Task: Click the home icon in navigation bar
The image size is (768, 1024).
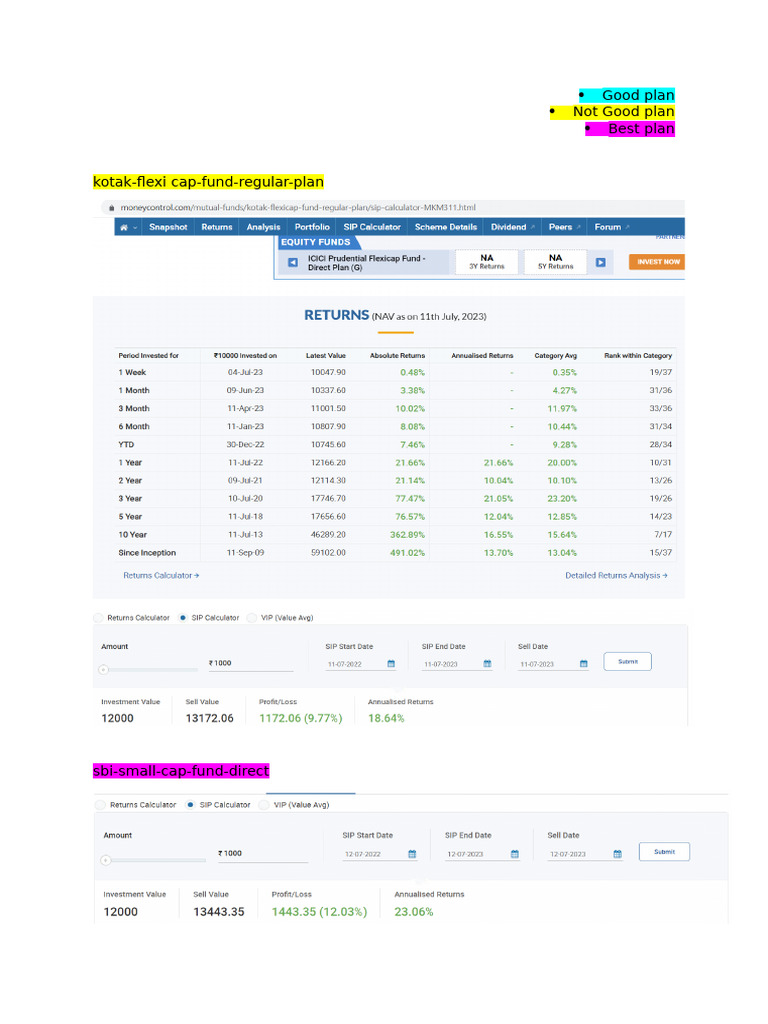Action: pyautogui.click(x=123, y=227)
